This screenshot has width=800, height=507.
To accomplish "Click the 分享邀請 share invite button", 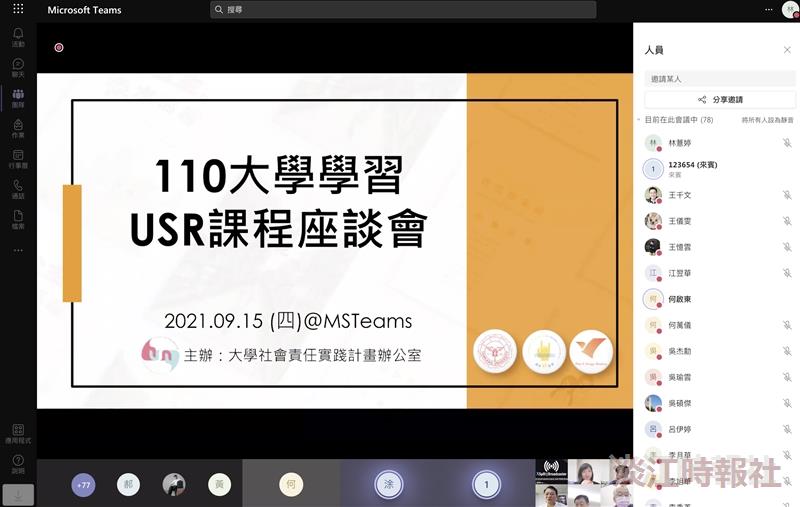I will [719, 99].
